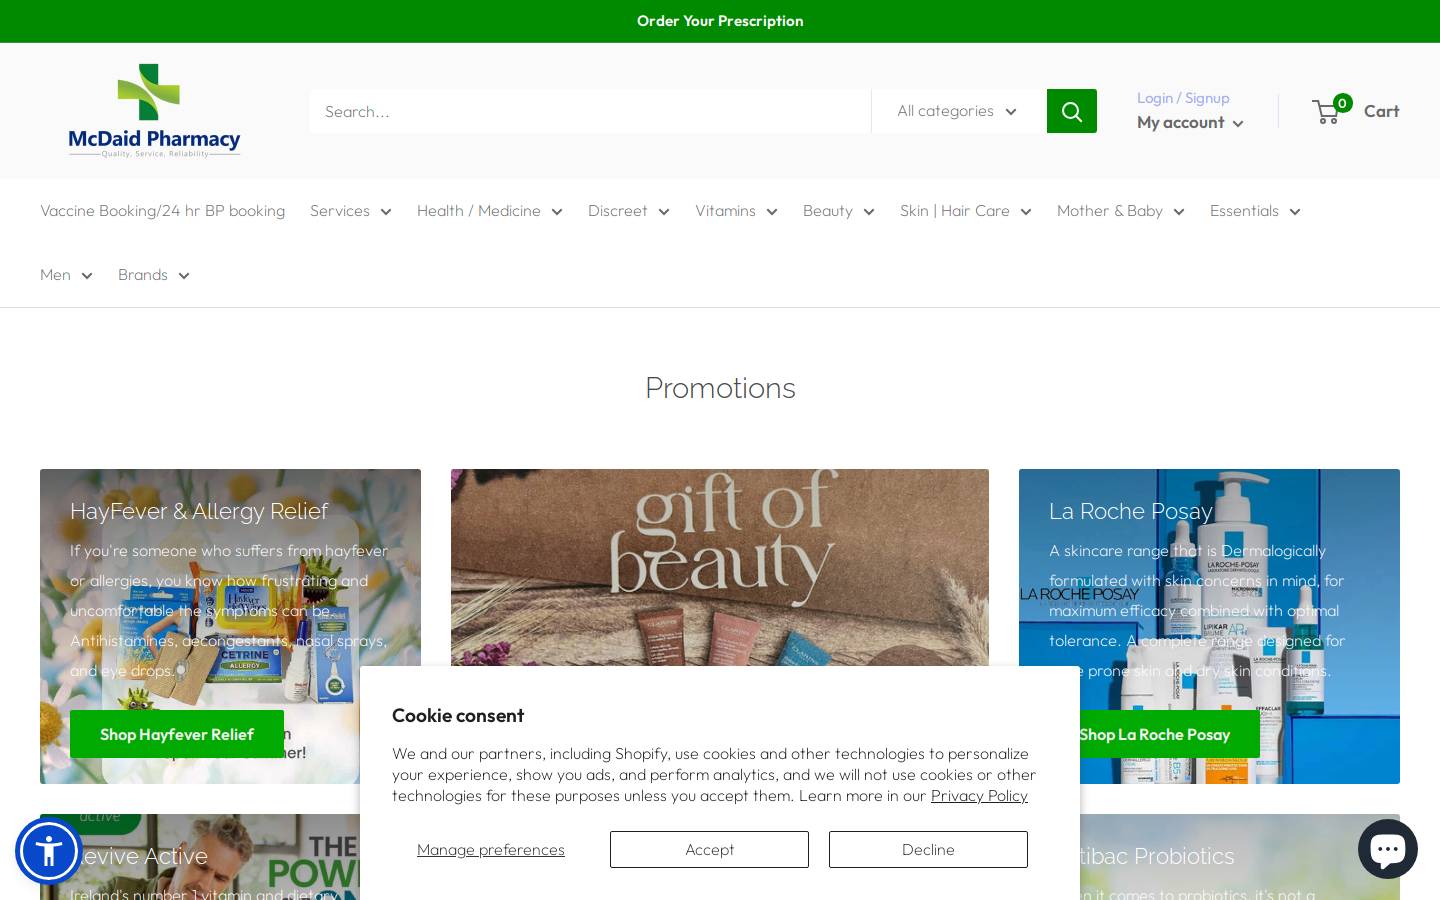1440x900 pixels.
Task: Click the HayFever & Allergy Relief heading
Action: click(199, 511)
